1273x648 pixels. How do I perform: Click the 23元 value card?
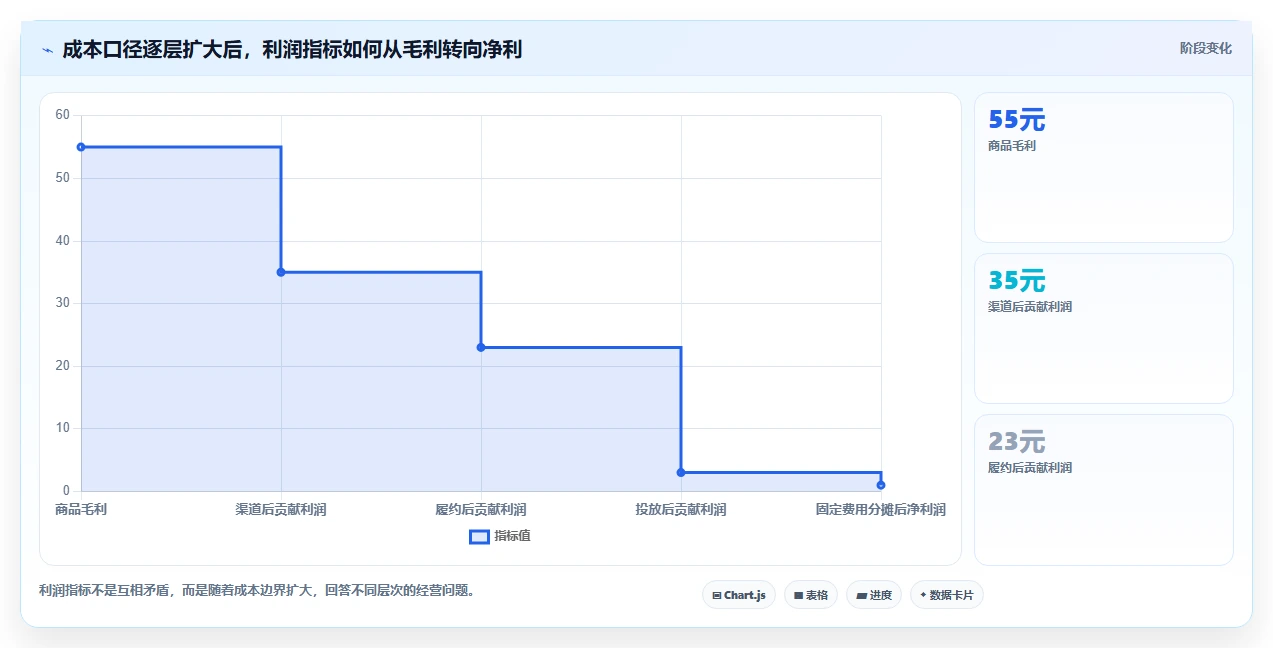pyautogui.click(x=1104, y=490)
